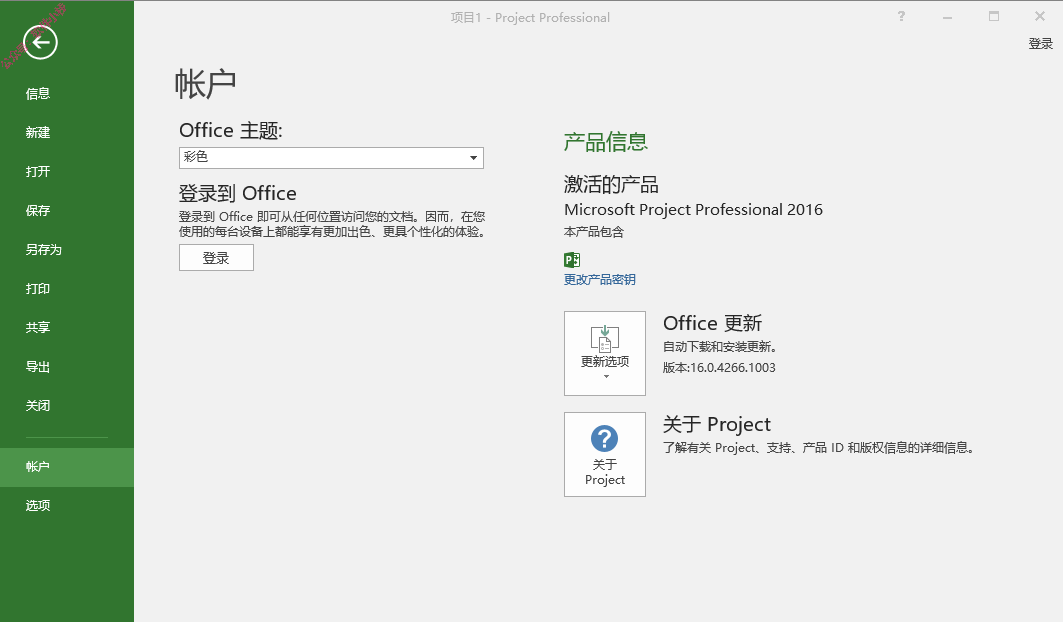1063x622 pixels.
Task: Click the 关于 Project heading on the right
Action: tap(717, 424)
